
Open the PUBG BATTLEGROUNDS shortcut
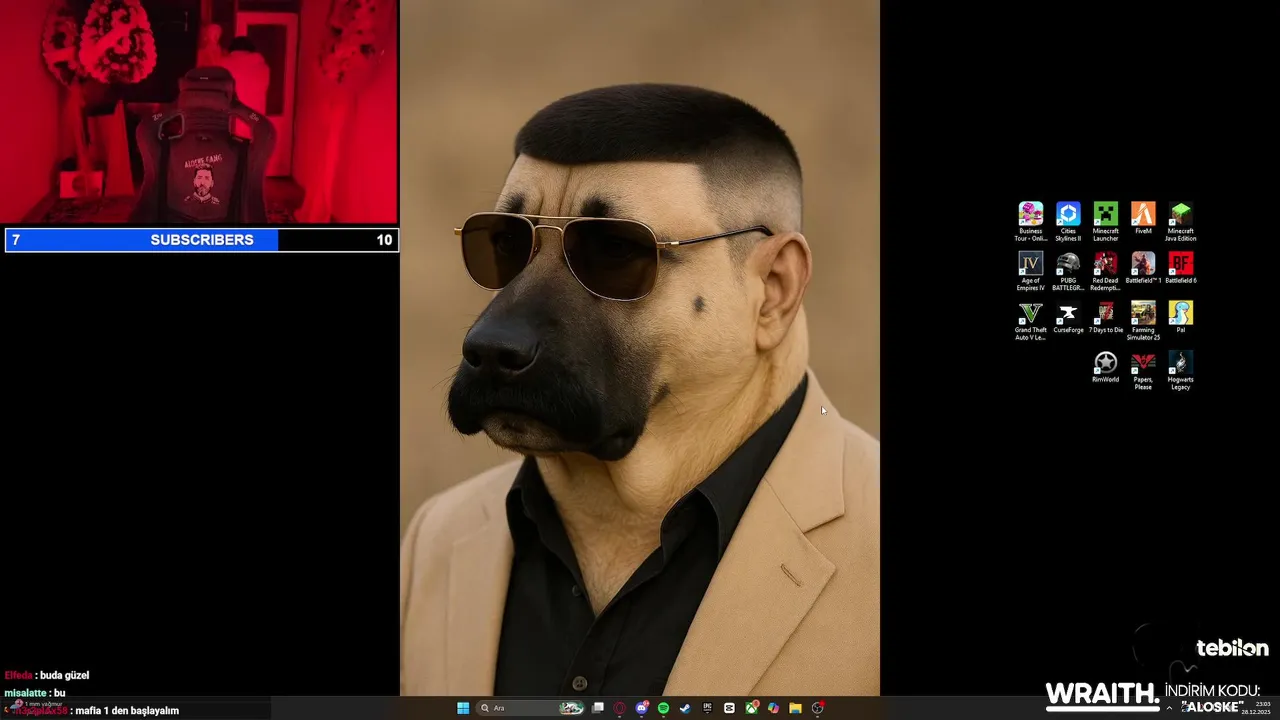point(1068,270)
